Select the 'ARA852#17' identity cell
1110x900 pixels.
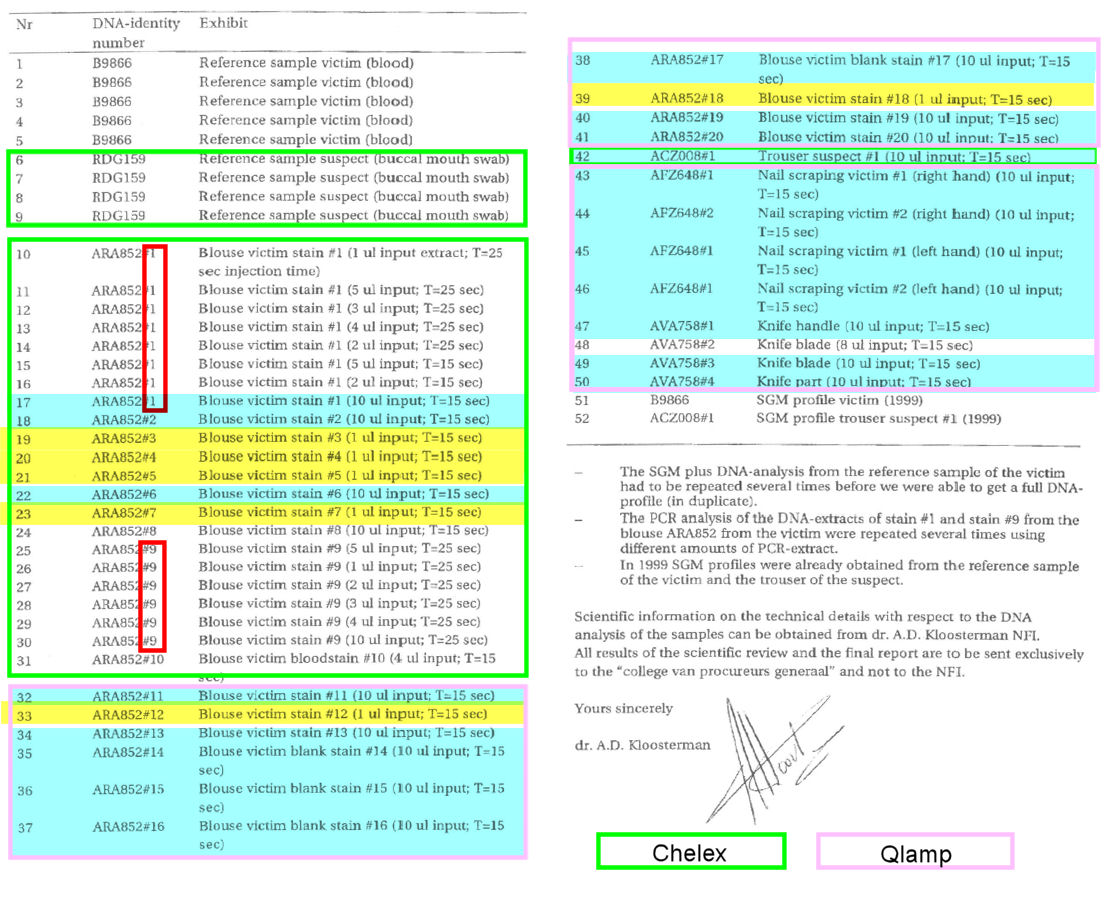687,60
